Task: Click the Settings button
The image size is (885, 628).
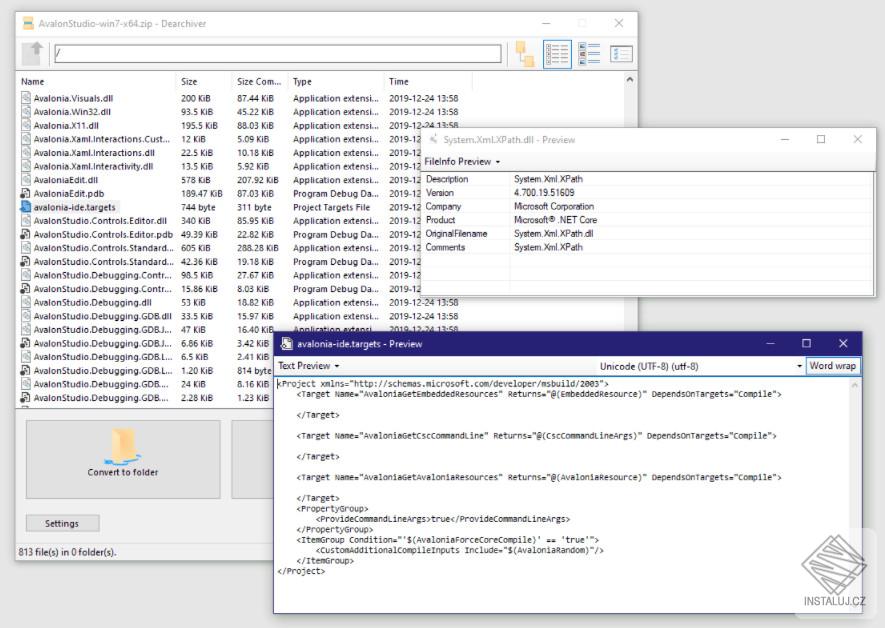Action: (62, 524)
